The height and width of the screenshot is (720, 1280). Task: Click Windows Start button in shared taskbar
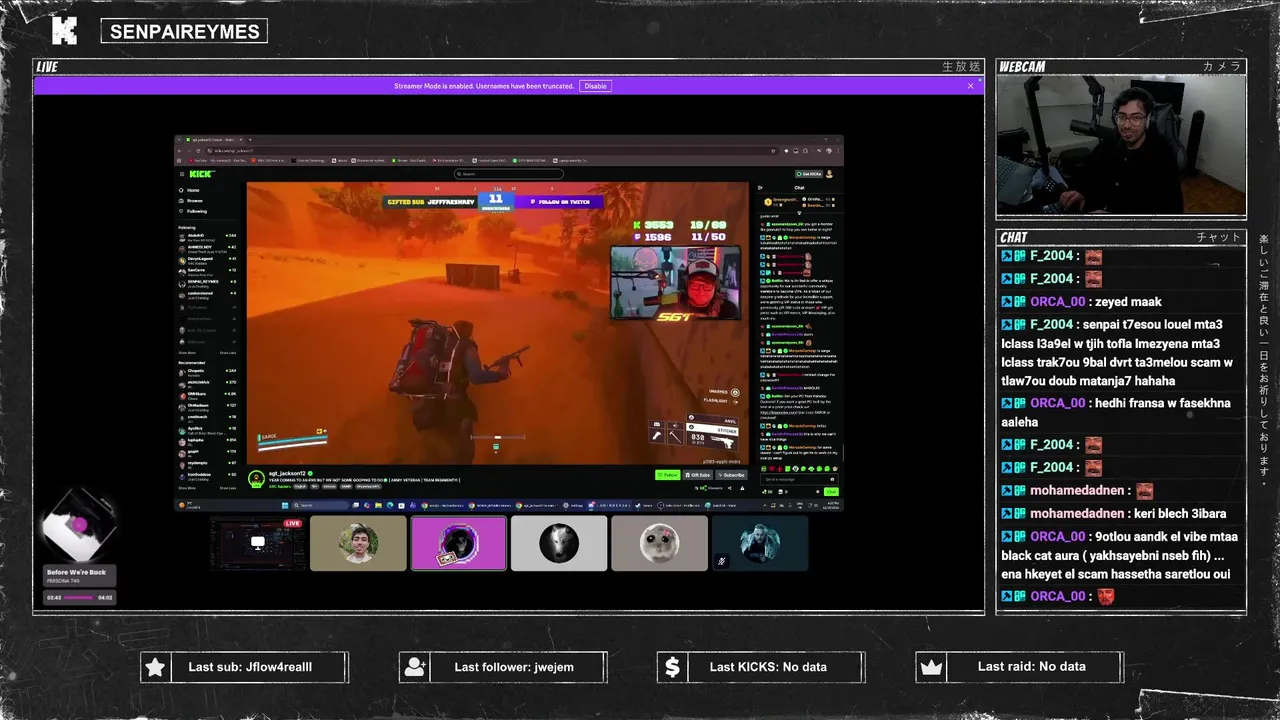coord(285,505)
